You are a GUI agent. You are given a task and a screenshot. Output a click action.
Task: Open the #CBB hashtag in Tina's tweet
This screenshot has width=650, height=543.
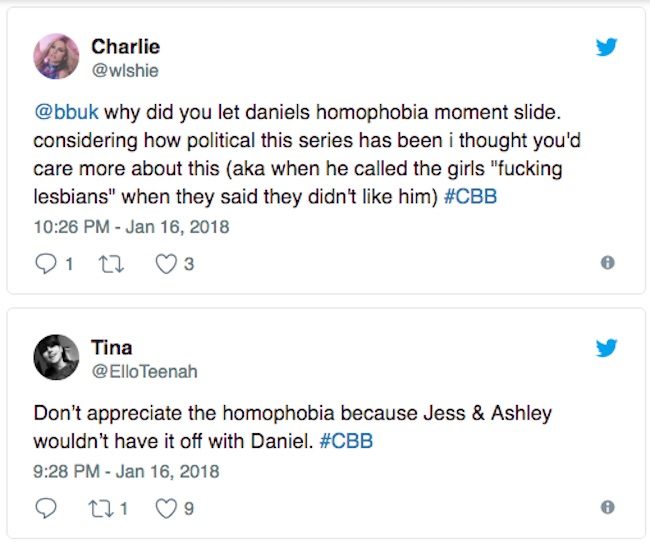coord(347,441)
